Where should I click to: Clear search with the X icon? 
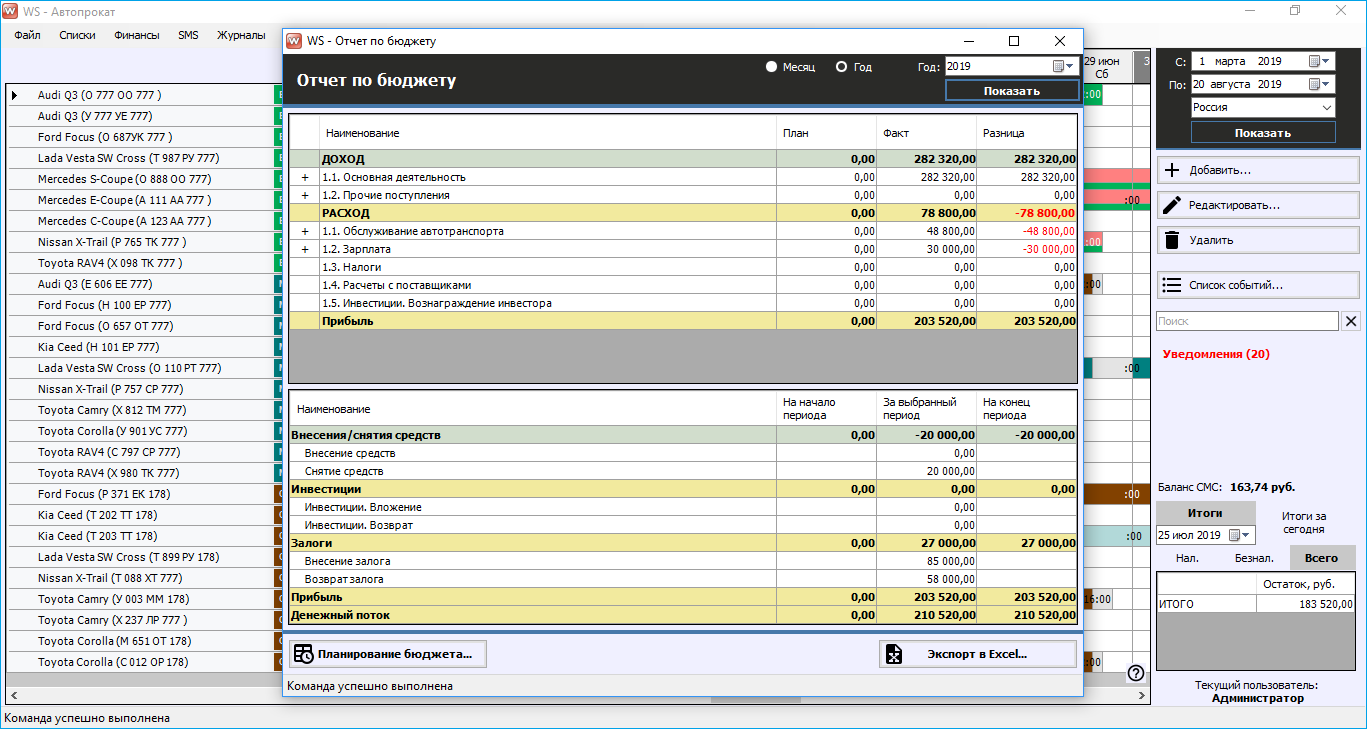click(1350, 321)
